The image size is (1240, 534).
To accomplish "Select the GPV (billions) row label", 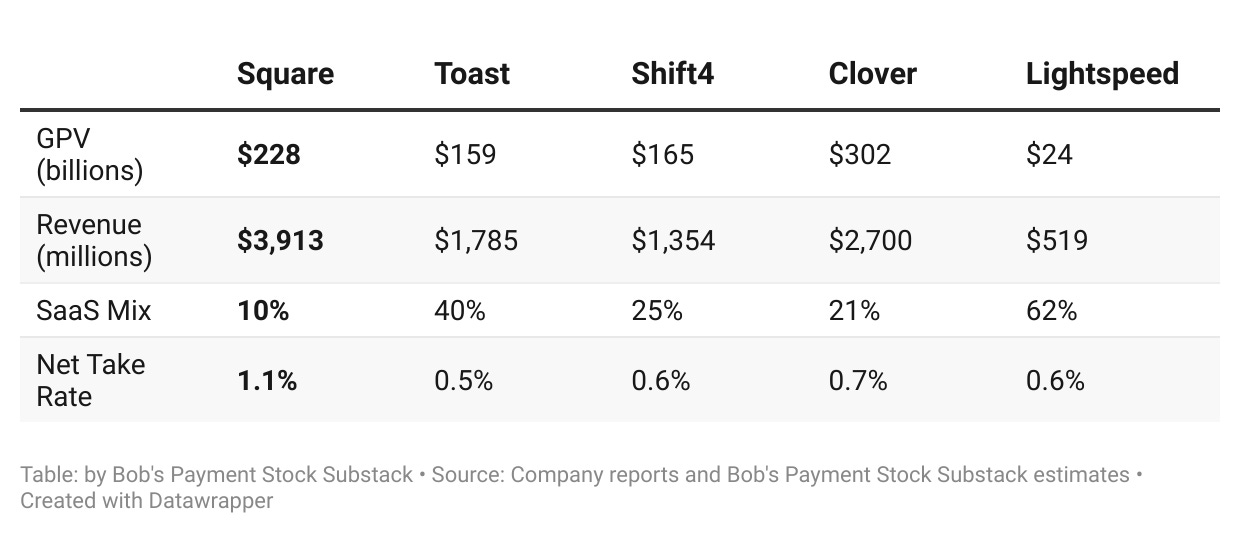I will [x=90, y=155].
